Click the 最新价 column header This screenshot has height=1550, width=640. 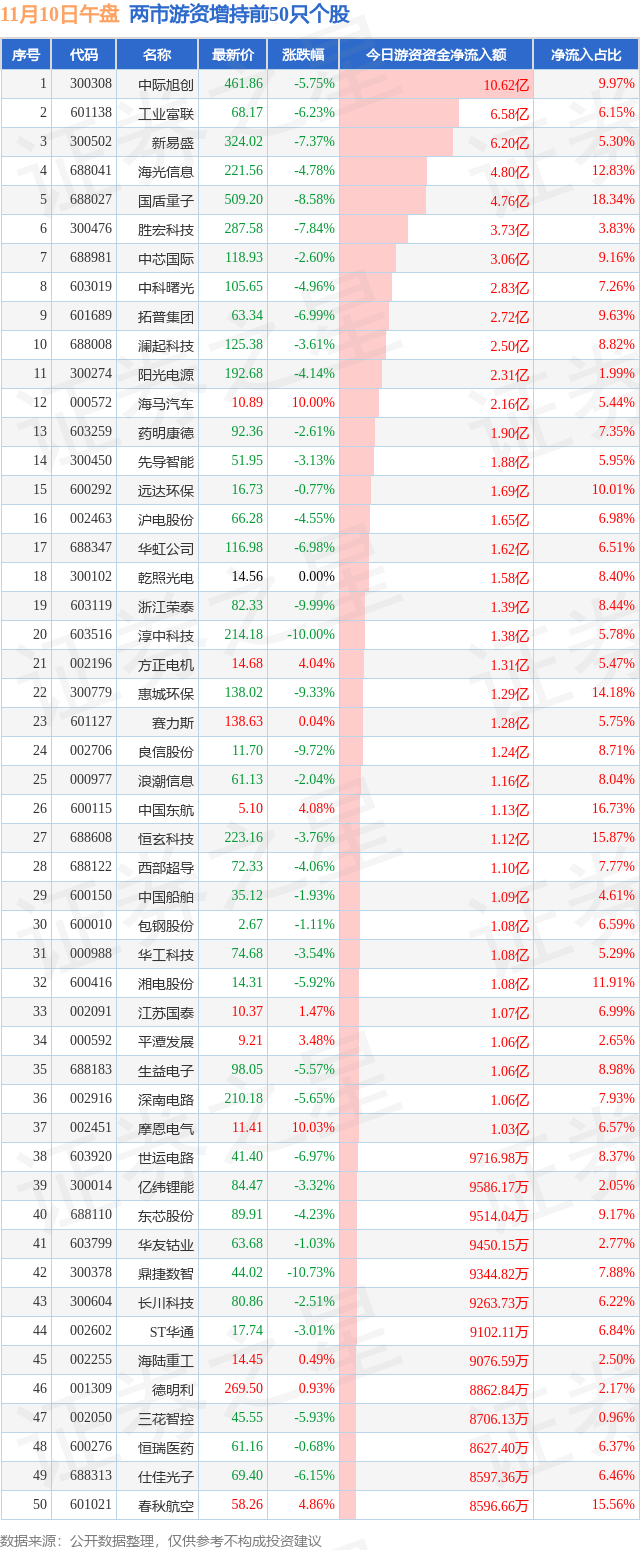pyautogui.click(x=233, y=55)
